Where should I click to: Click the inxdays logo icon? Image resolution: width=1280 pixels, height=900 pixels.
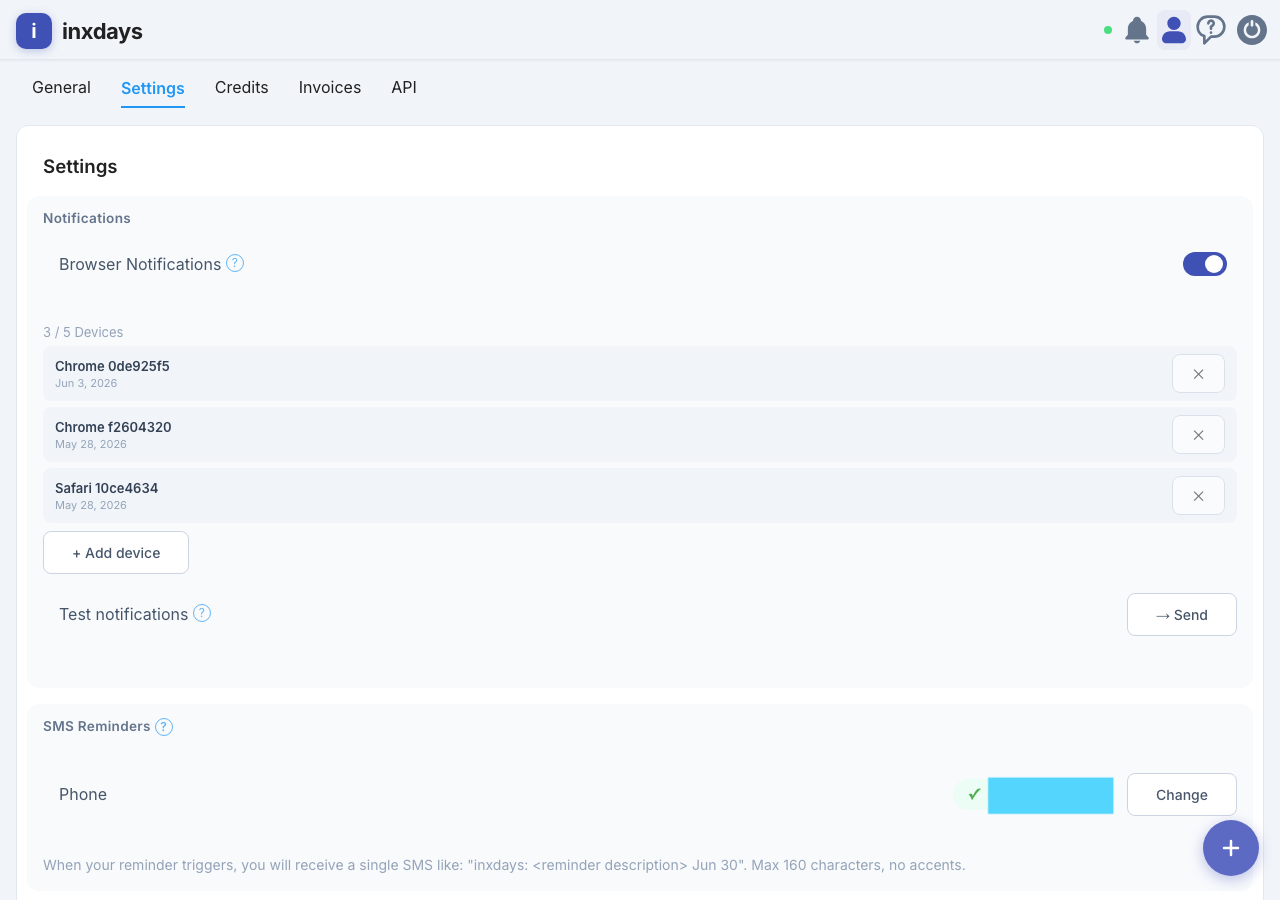(x=34, y=31)
